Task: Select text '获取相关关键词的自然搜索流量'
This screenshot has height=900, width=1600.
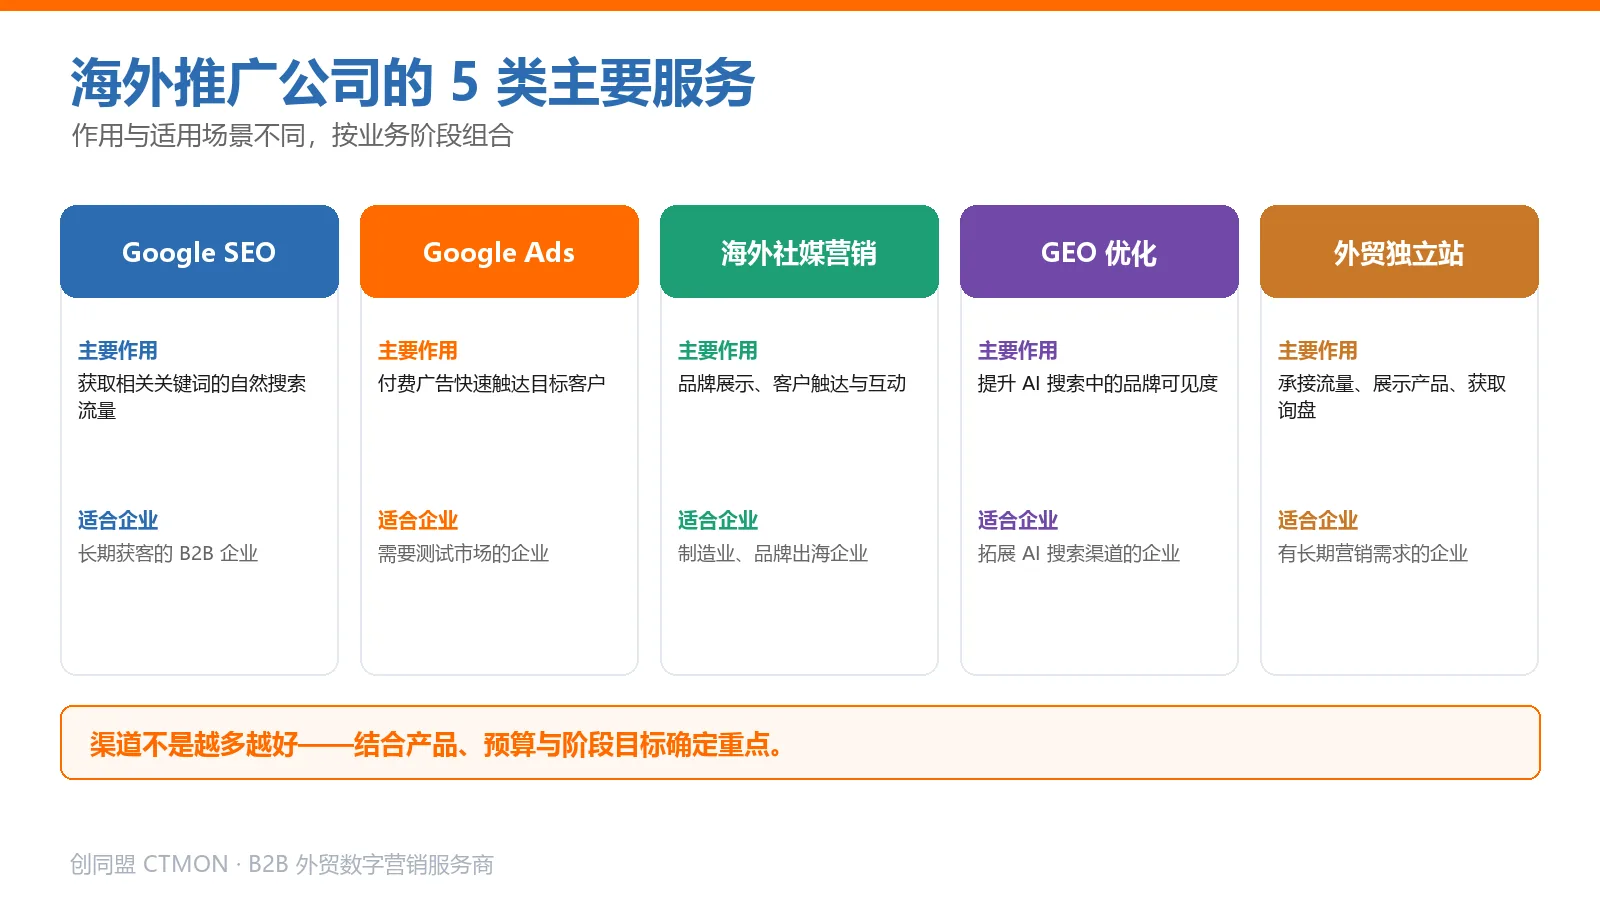Action: point(192,397)
